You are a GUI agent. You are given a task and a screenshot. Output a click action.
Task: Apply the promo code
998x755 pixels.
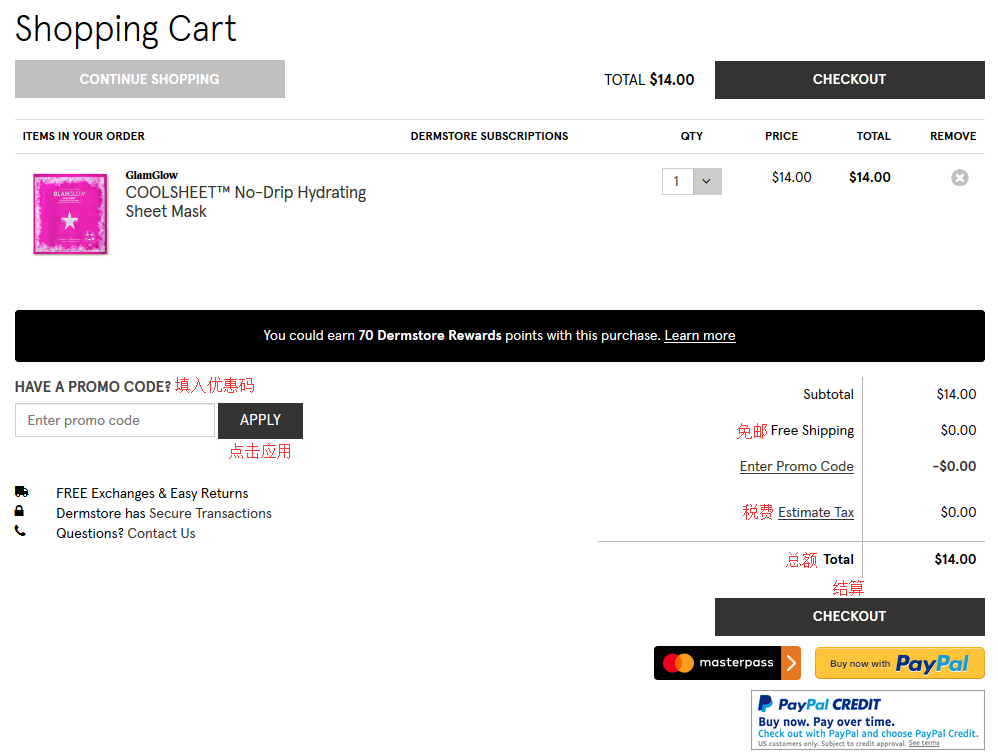coord(260,420)
